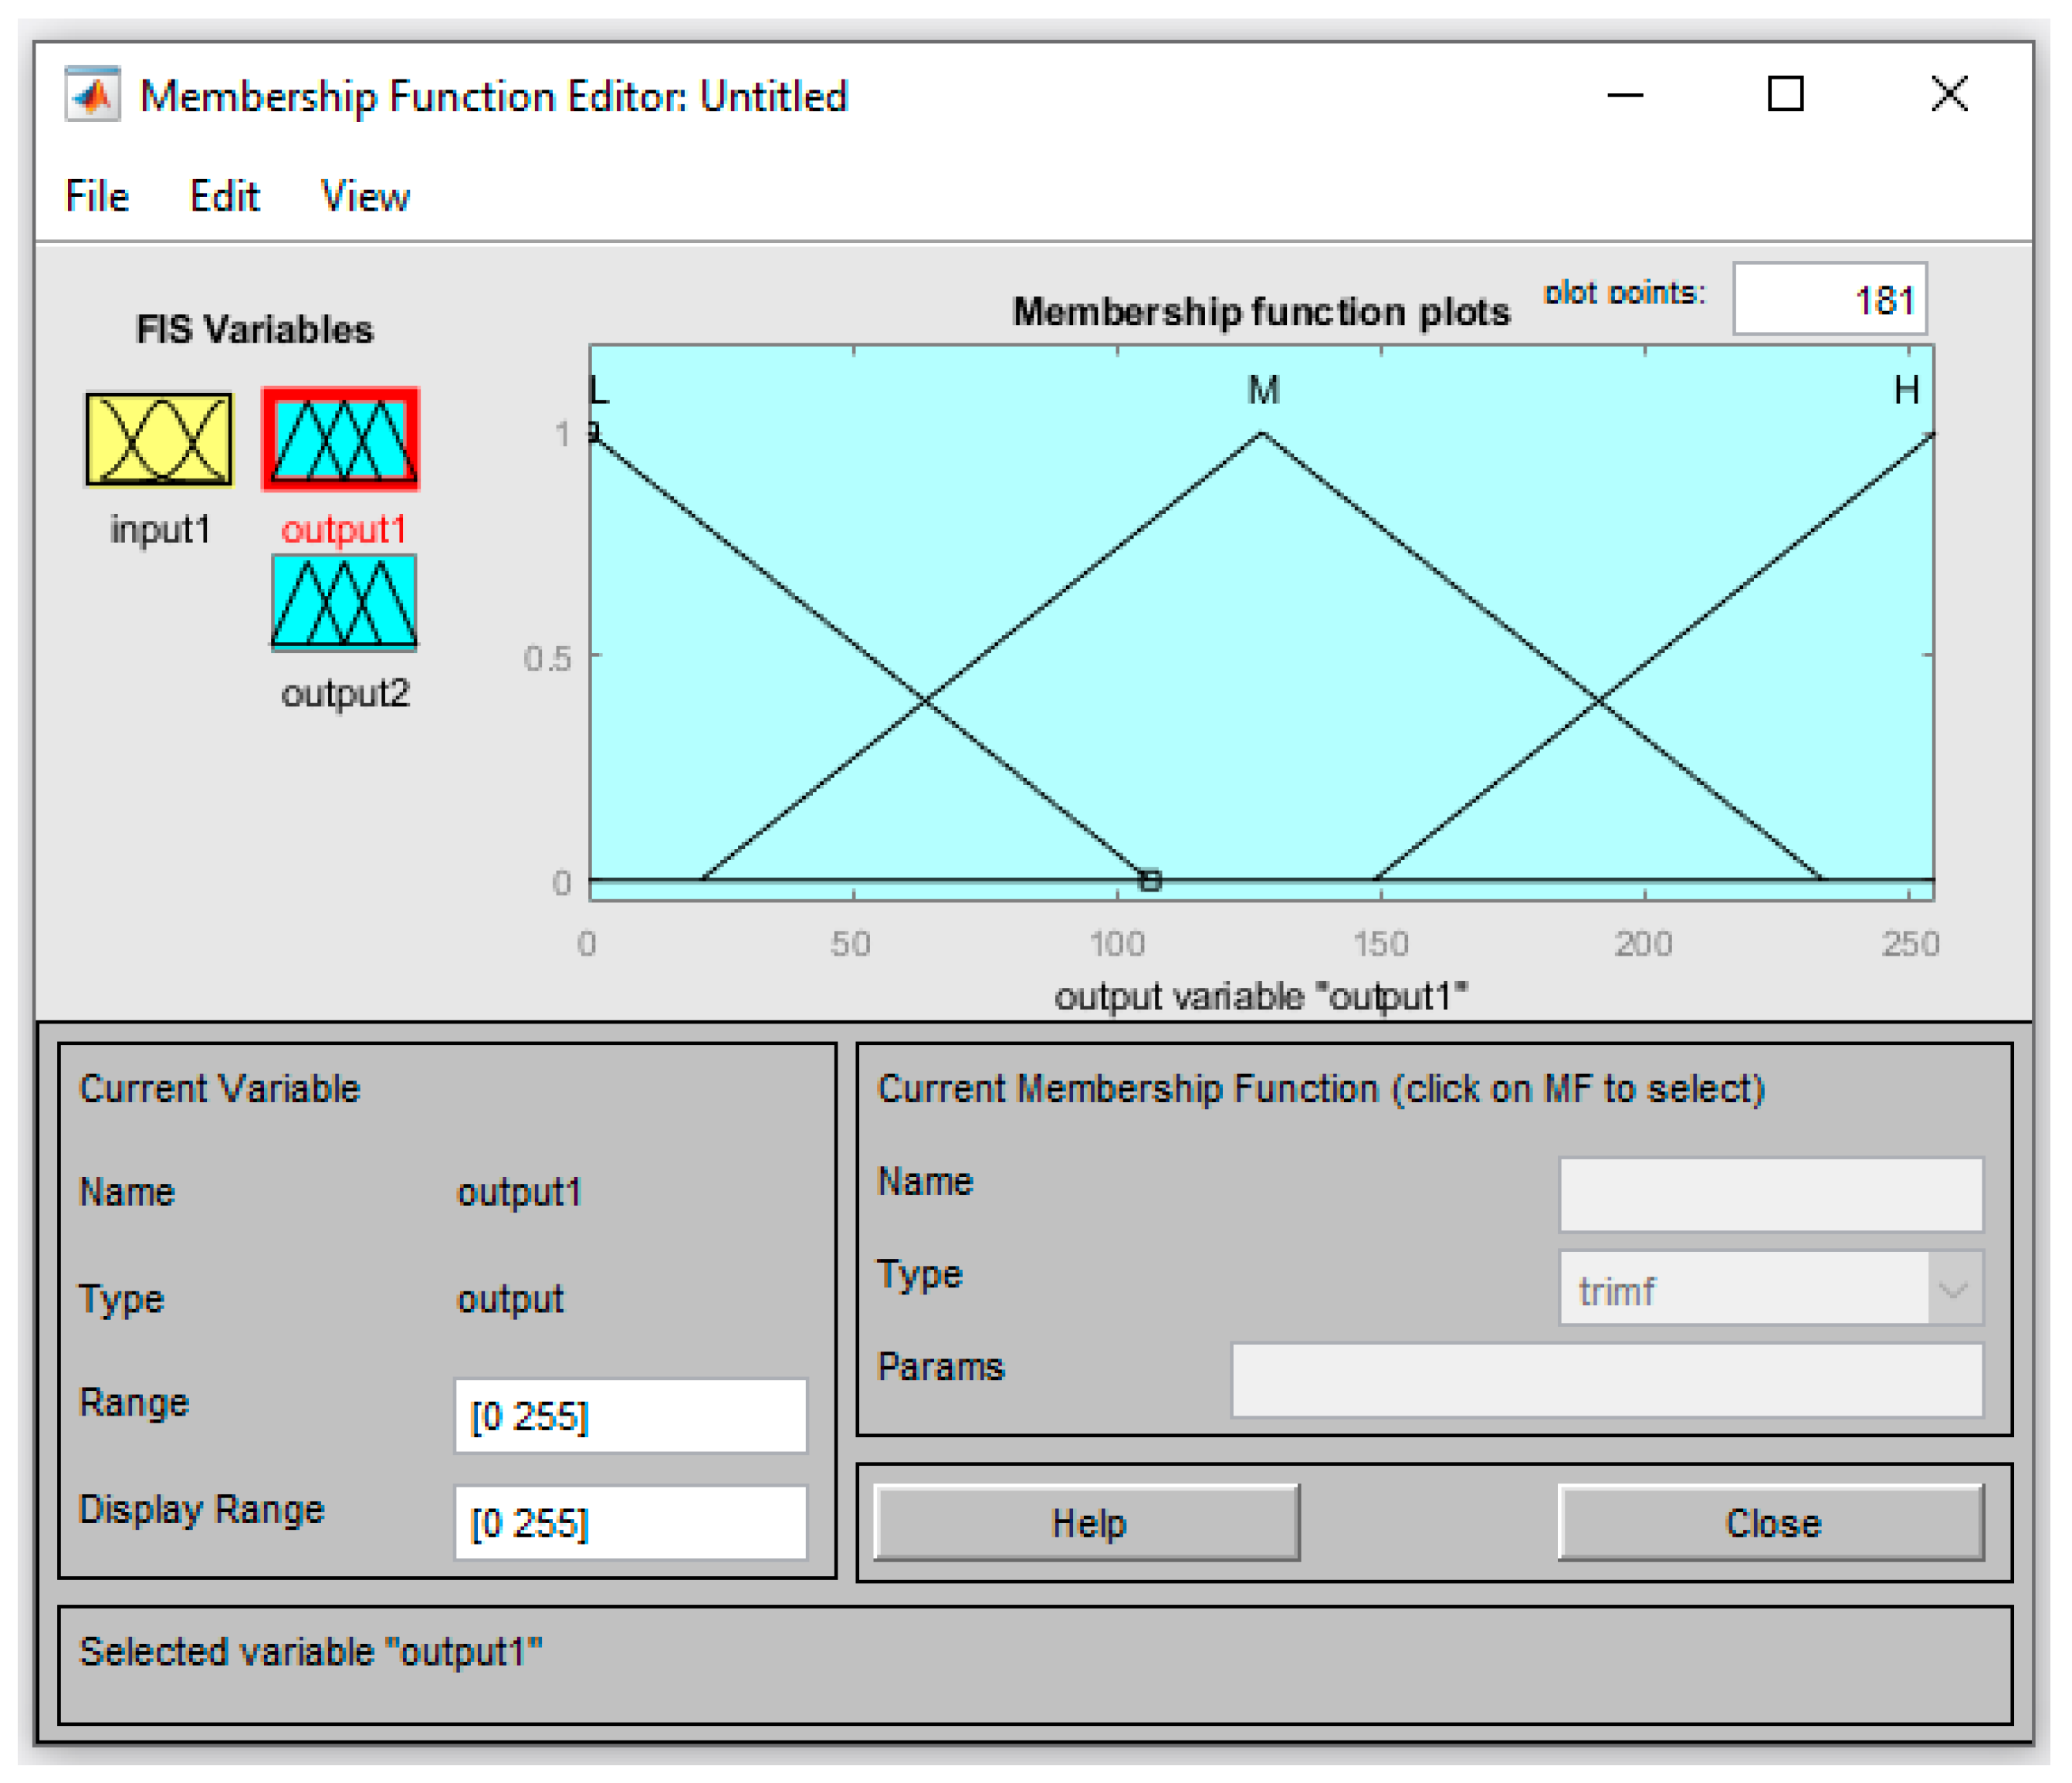Click the plot points input field
The image size is (2072, 1783).
click(x=1829, y=299)
